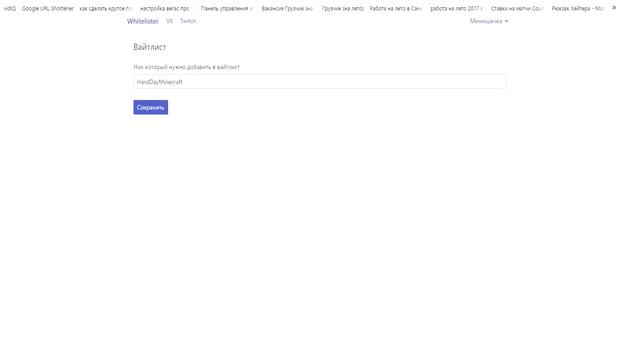Screen dimensions: 640x360
Task: Focus the whitelist nickname input field
Action: (320, 82)
